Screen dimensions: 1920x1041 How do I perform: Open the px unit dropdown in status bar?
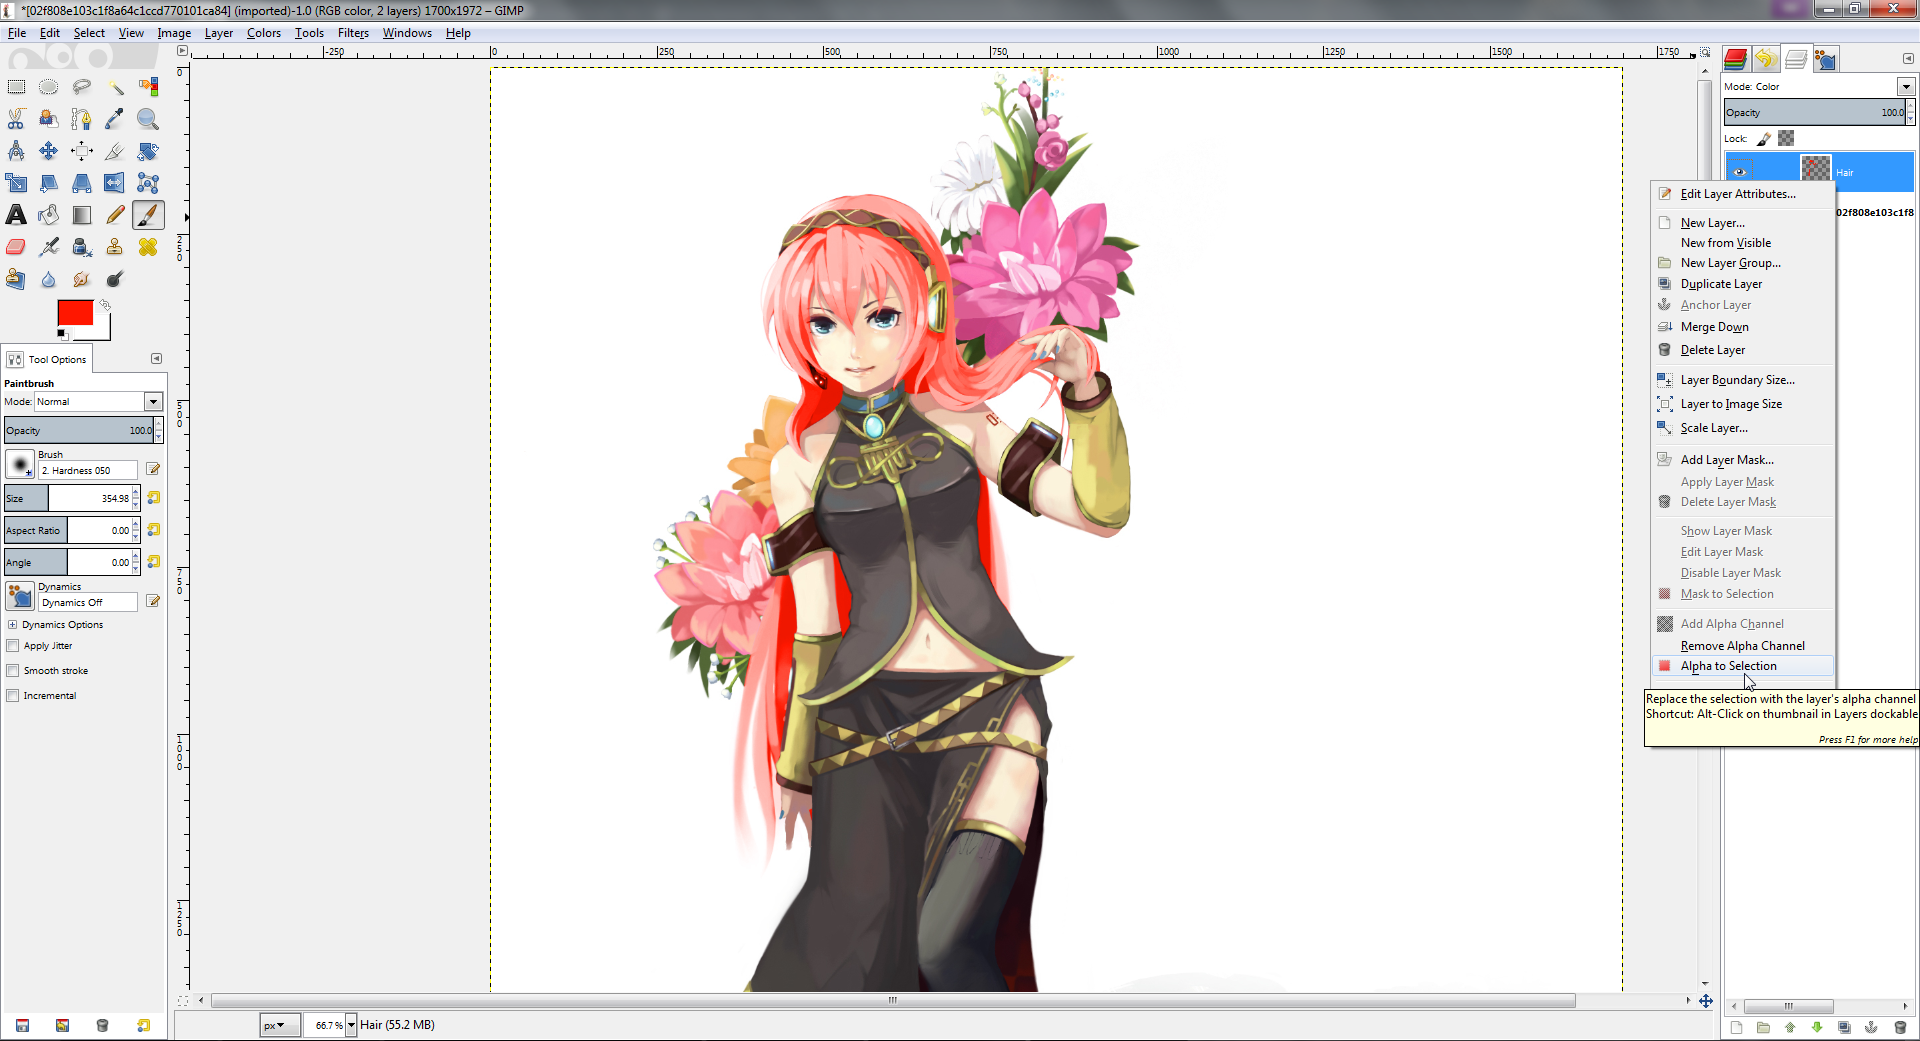click(x=280, y=1025)
